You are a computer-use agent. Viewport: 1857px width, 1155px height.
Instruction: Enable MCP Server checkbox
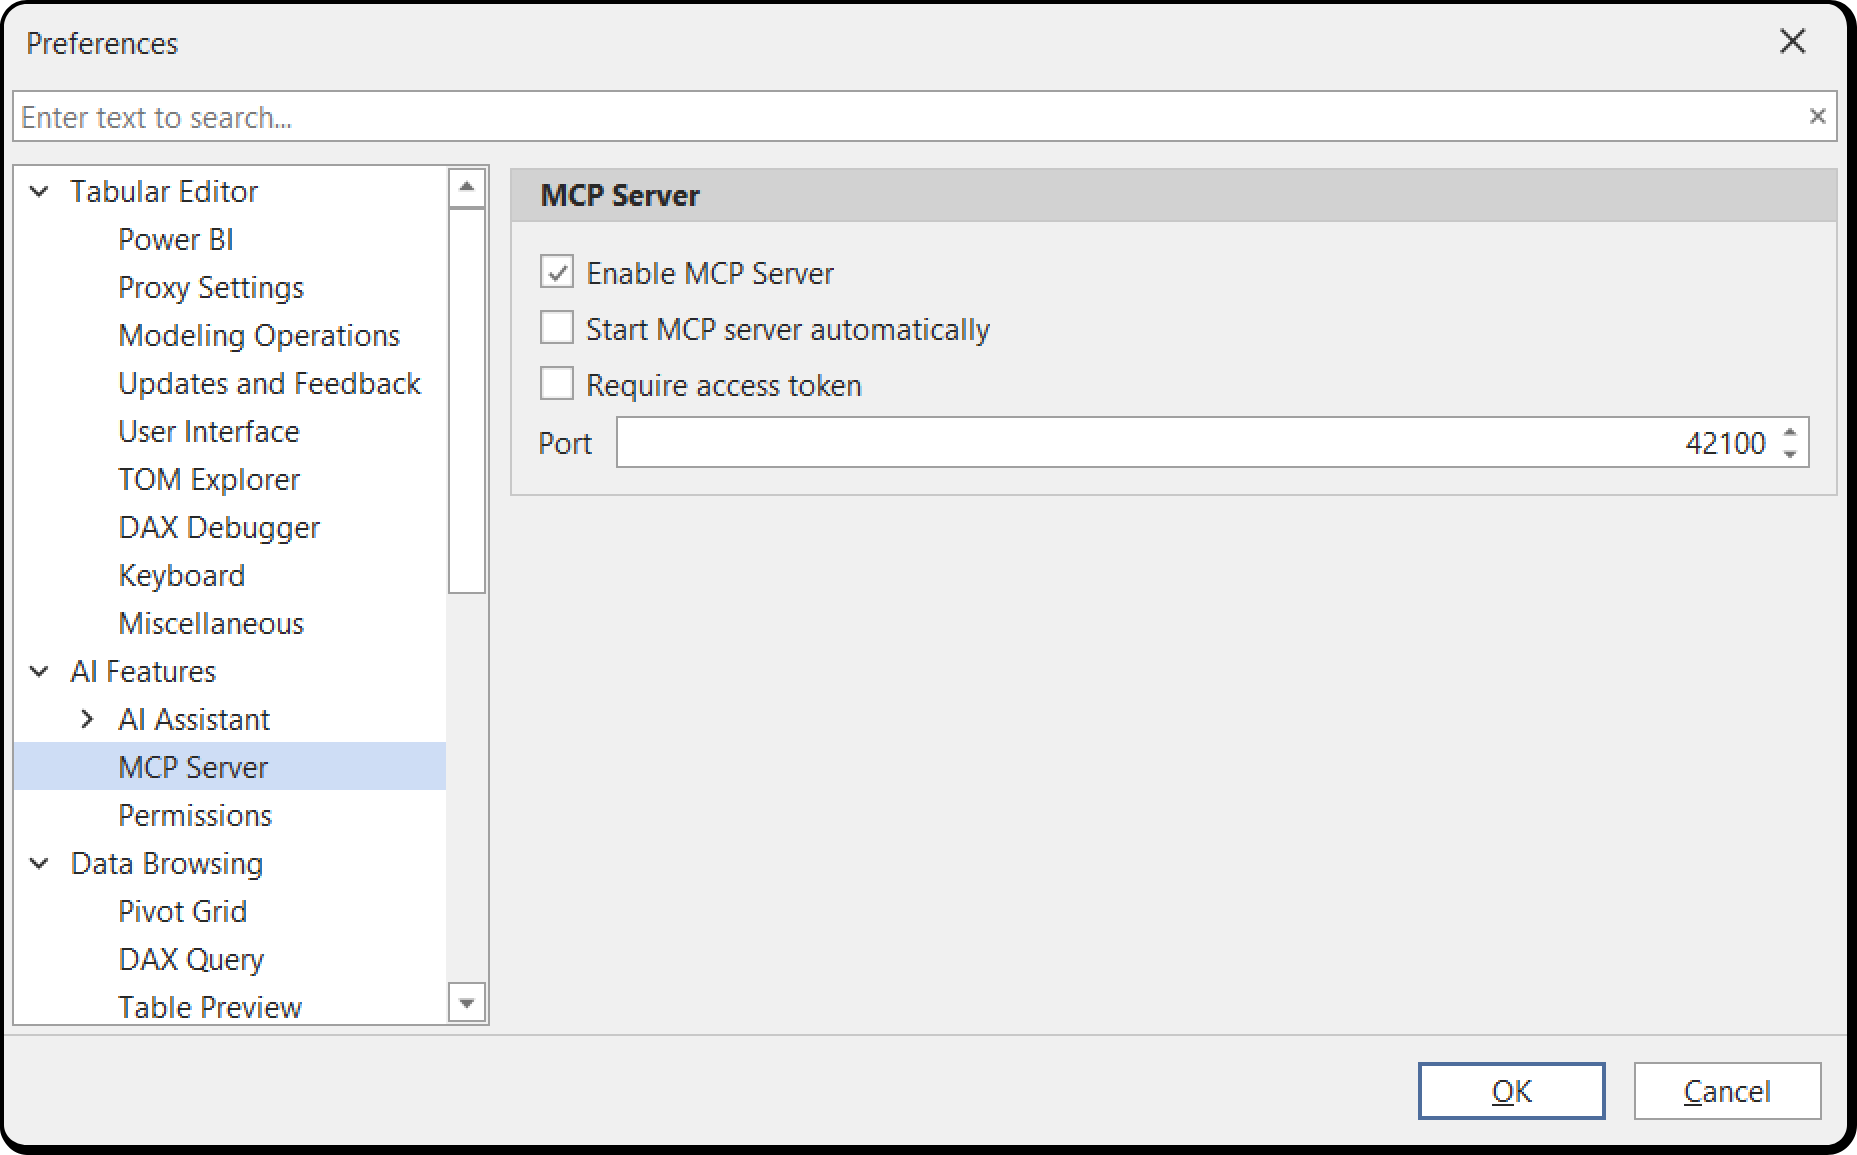(x=557, y=272)
